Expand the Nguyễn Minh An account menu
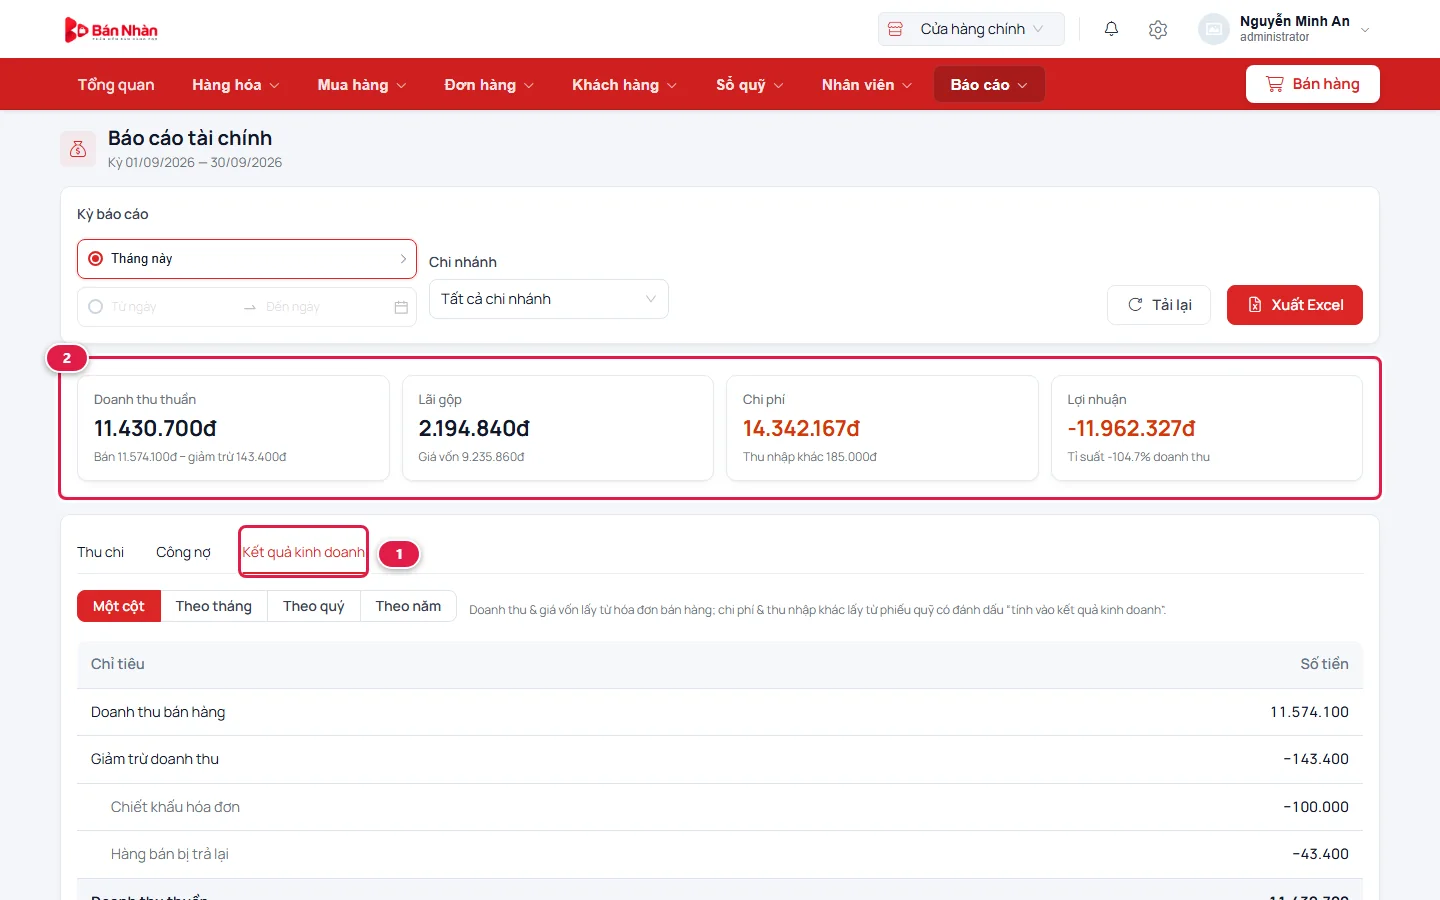Image resolution: width=1440 pixels, height=900 pixels. [1284, 29]
